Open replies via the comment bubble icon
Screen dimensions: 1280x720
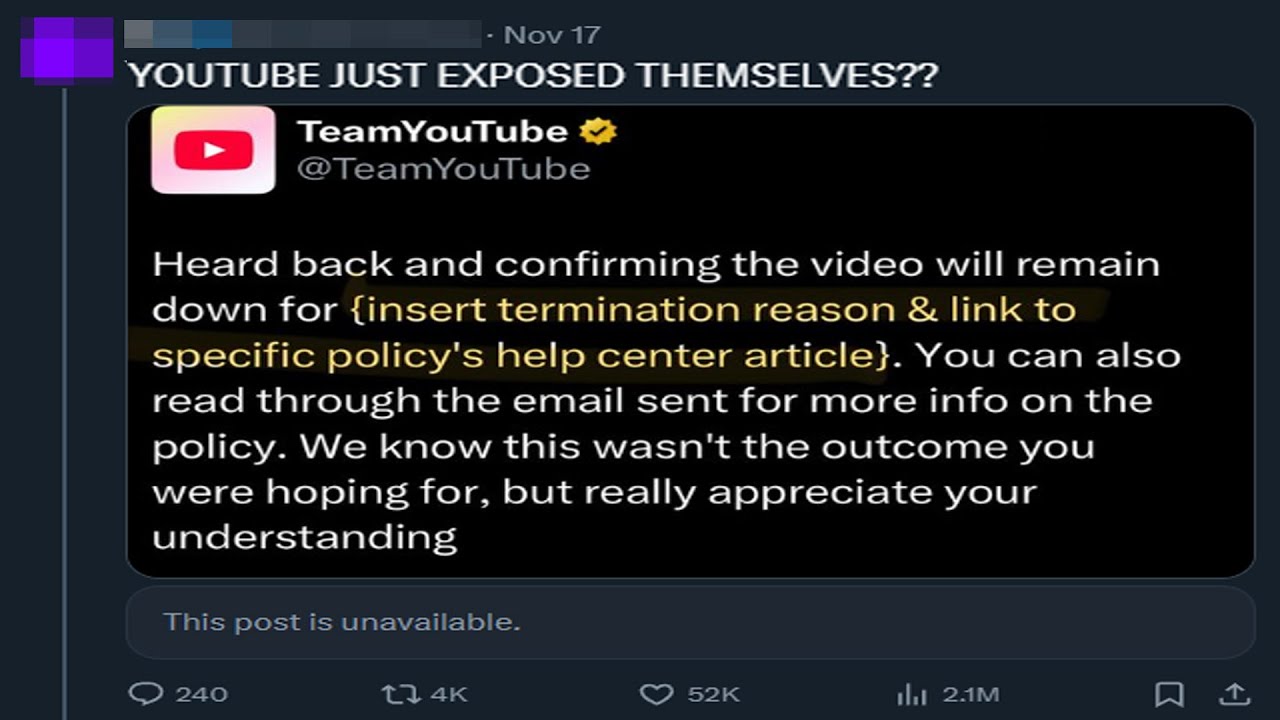click(147, 693)
